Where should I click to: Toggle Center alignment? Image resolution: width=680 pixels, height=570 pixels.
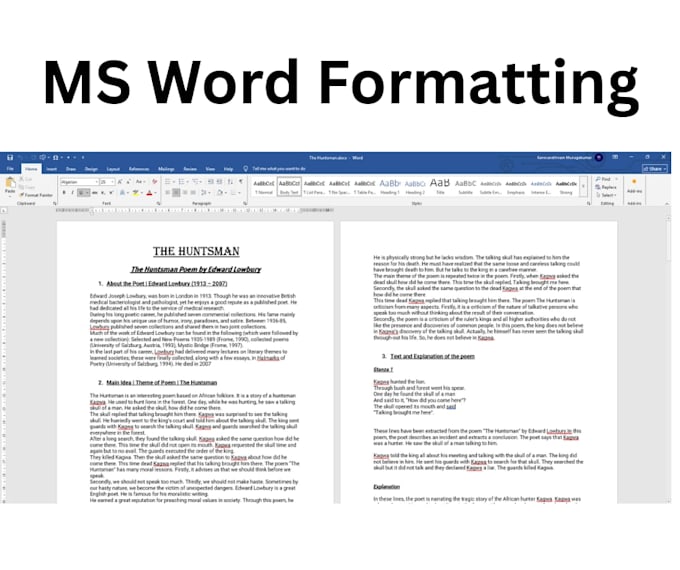coord(177,194)
